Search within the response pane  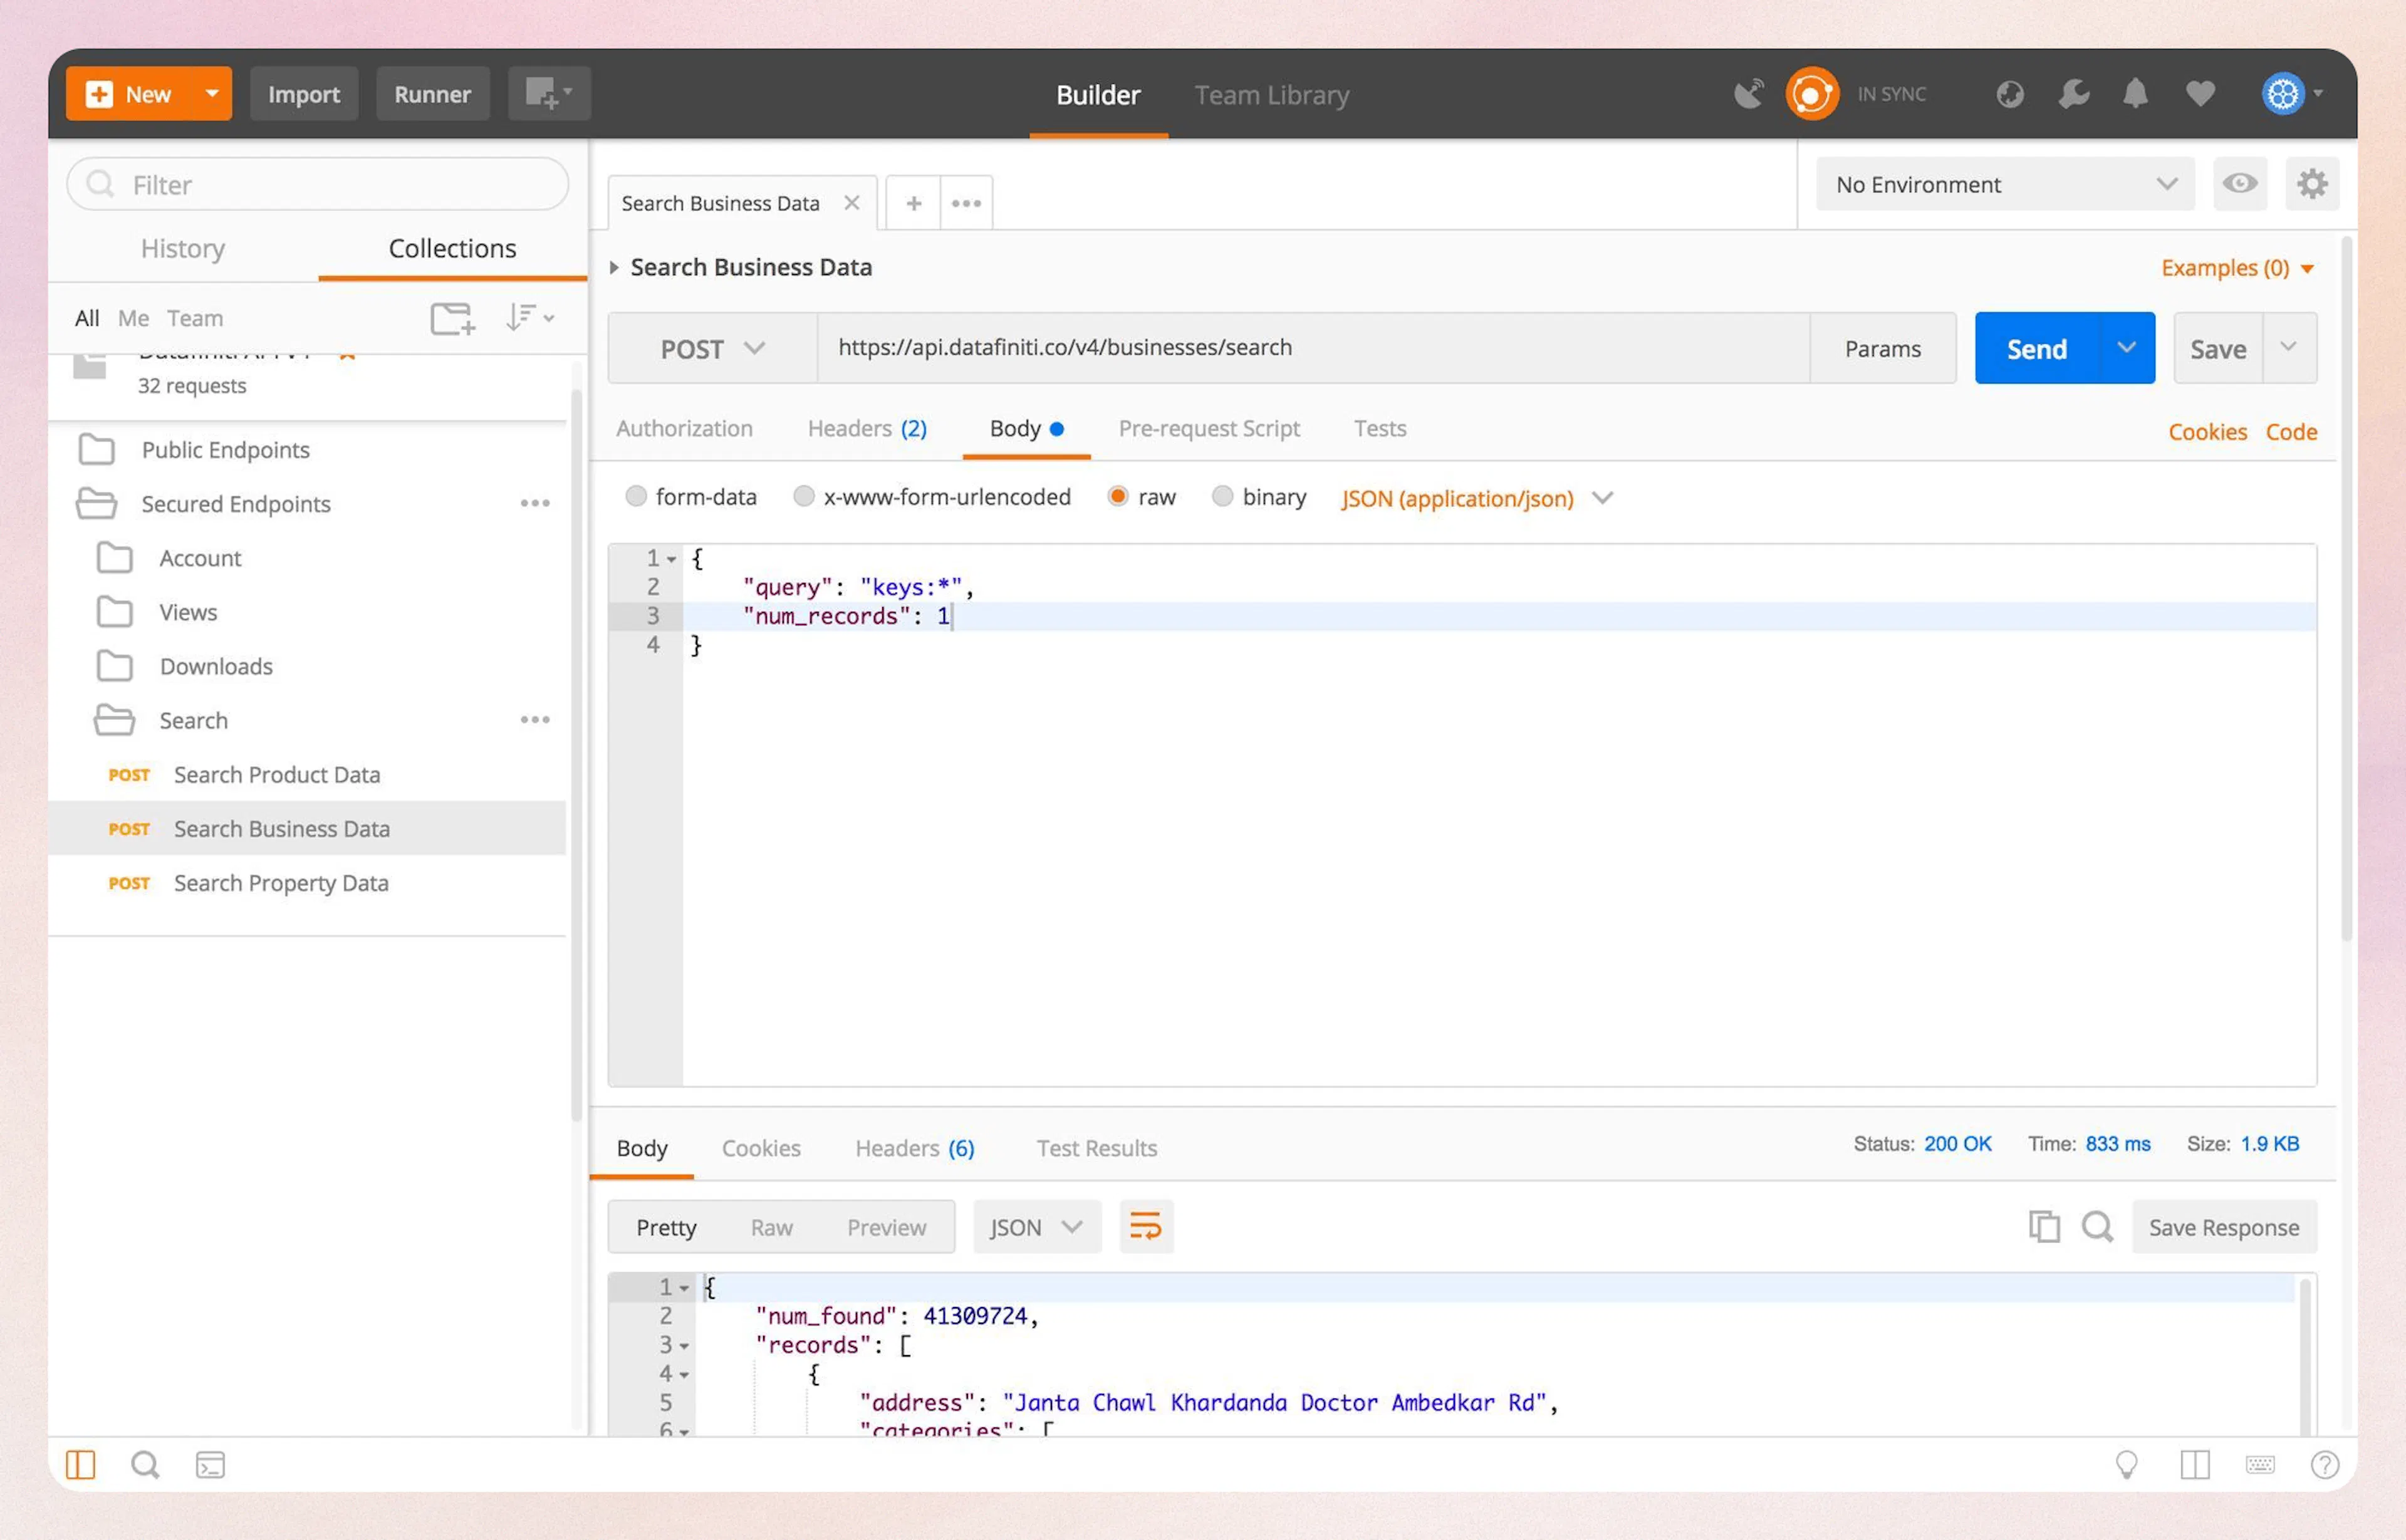[2097, 1227]
